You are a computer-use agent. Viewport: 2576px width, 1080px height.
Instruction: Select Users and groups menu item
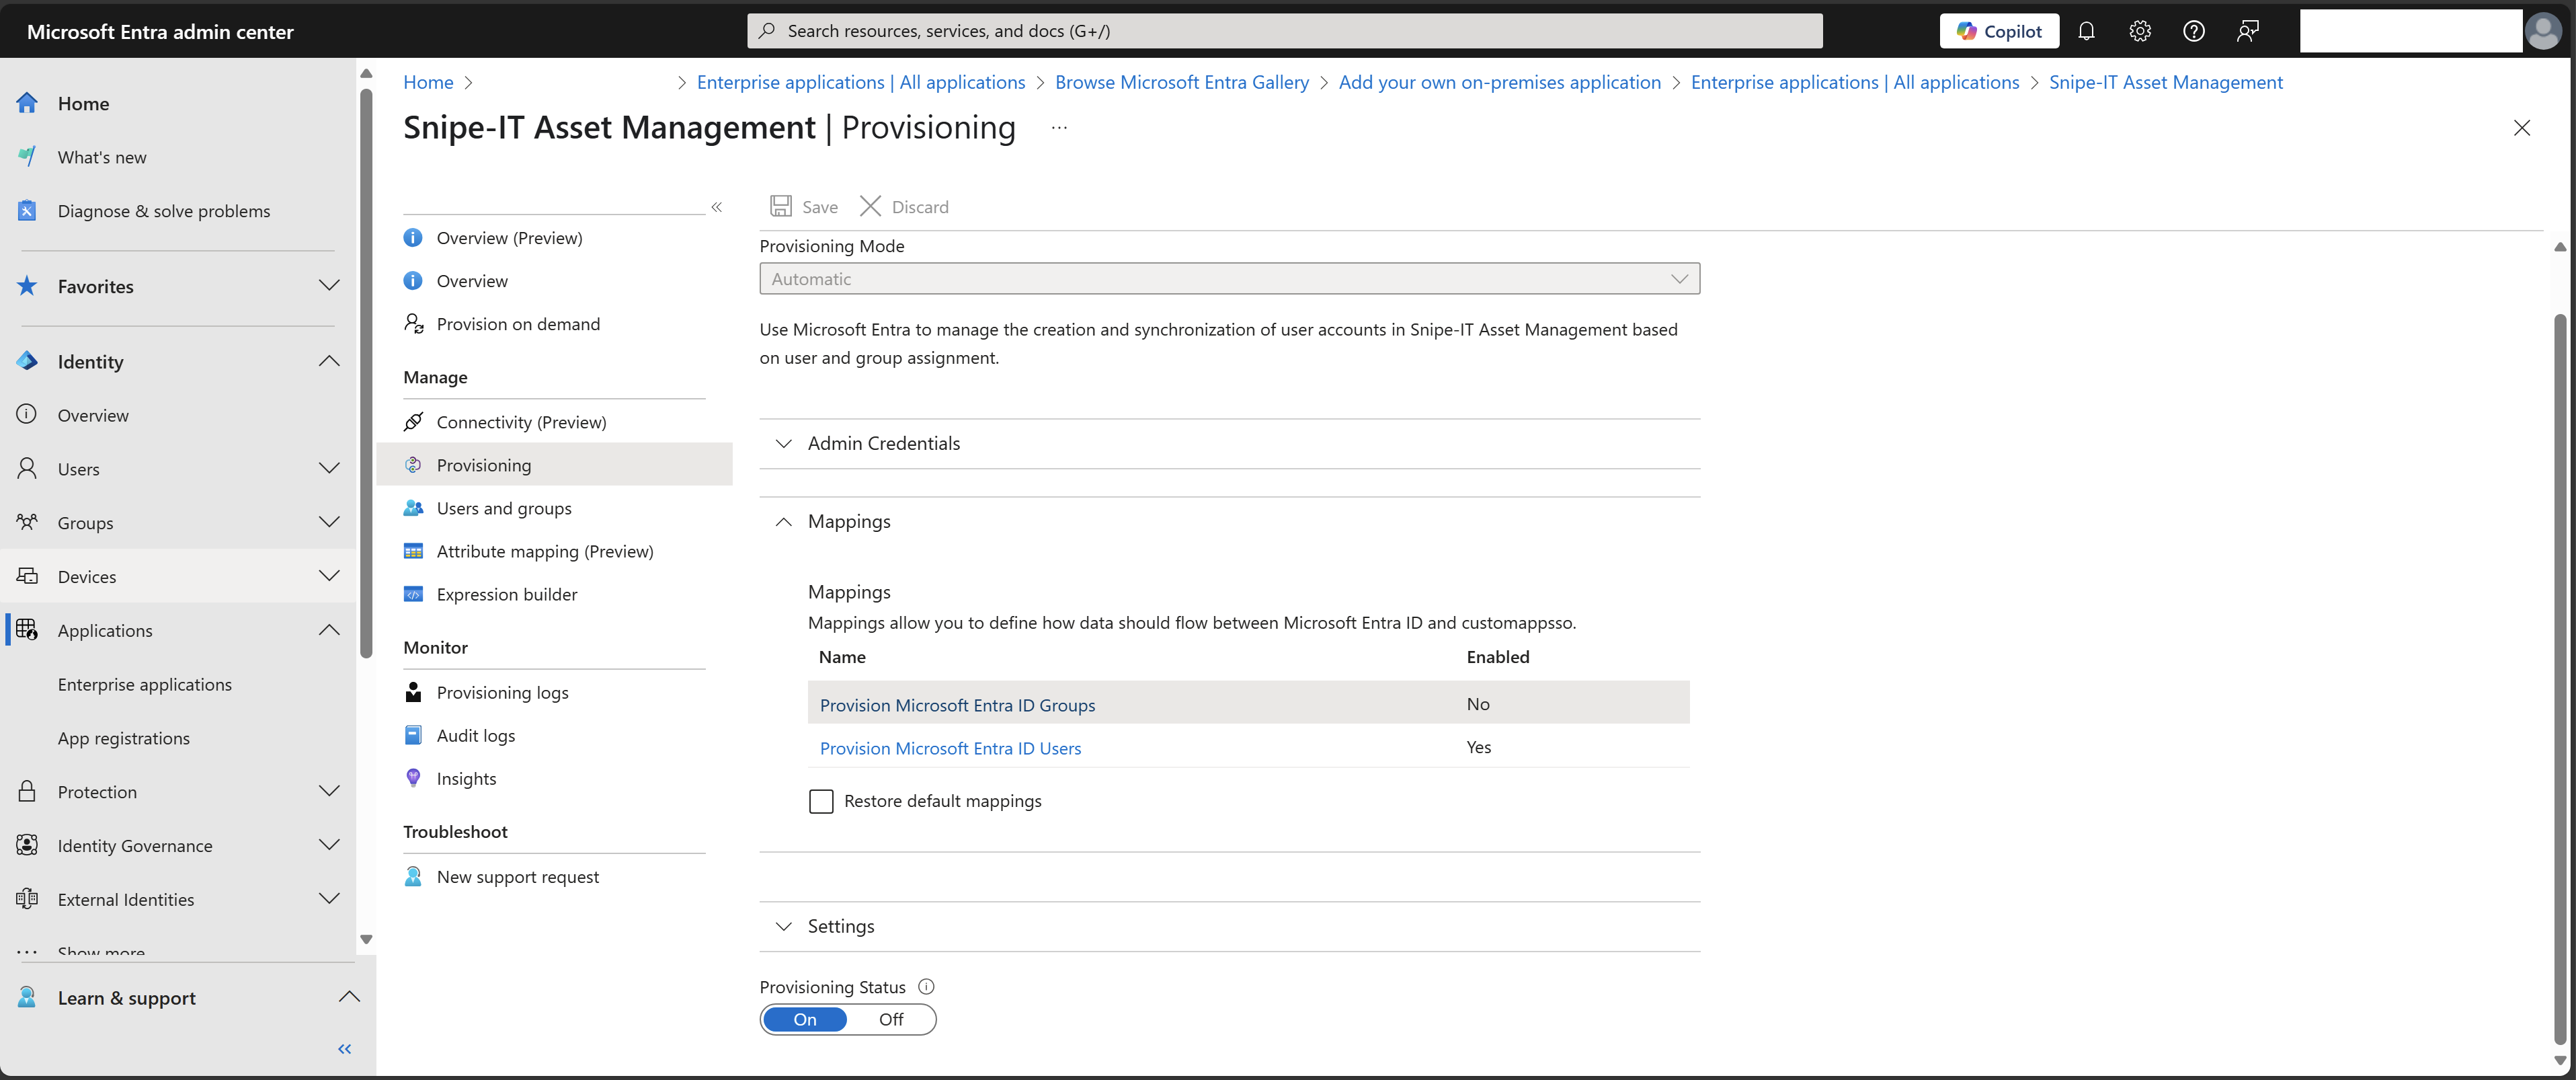coord(504,508)
